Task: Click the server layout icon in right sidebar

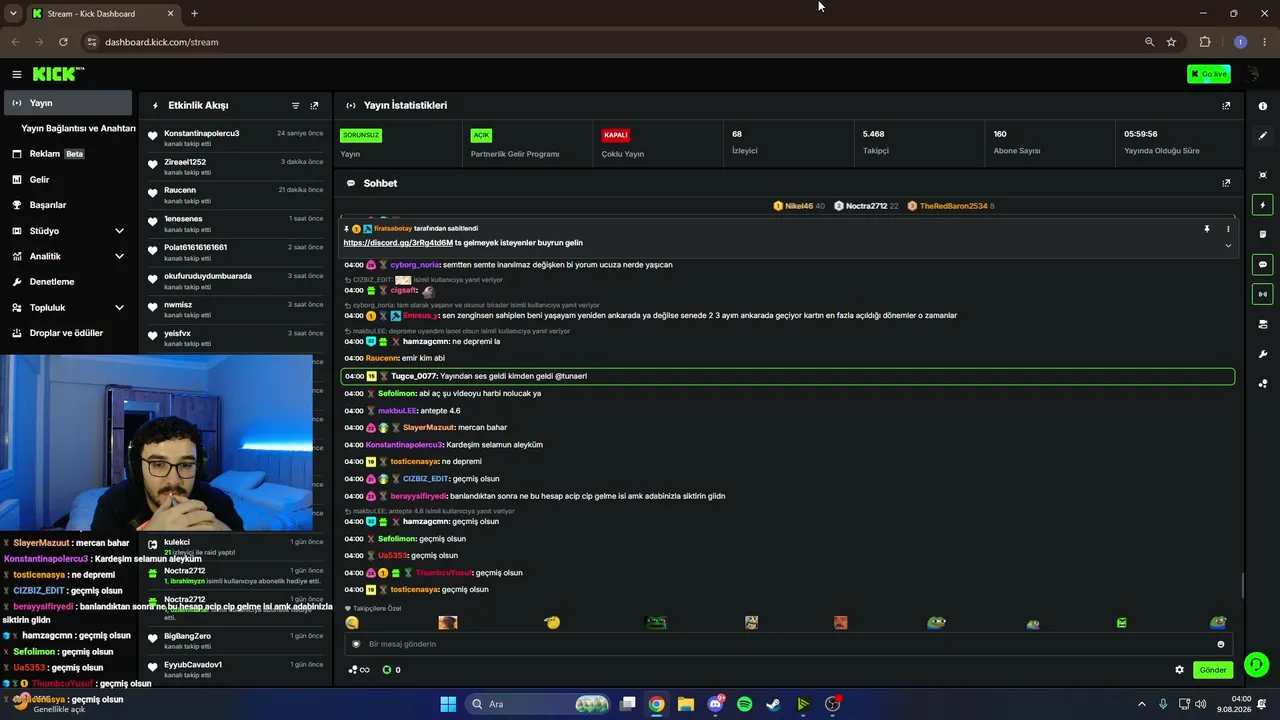Action: (1263, 324)
